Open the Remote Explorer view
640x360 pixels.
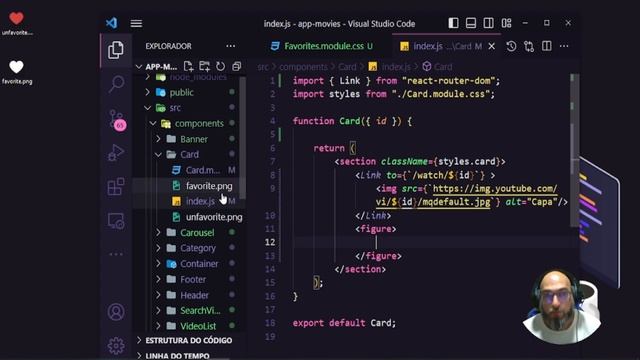click(x=116, y=221)
